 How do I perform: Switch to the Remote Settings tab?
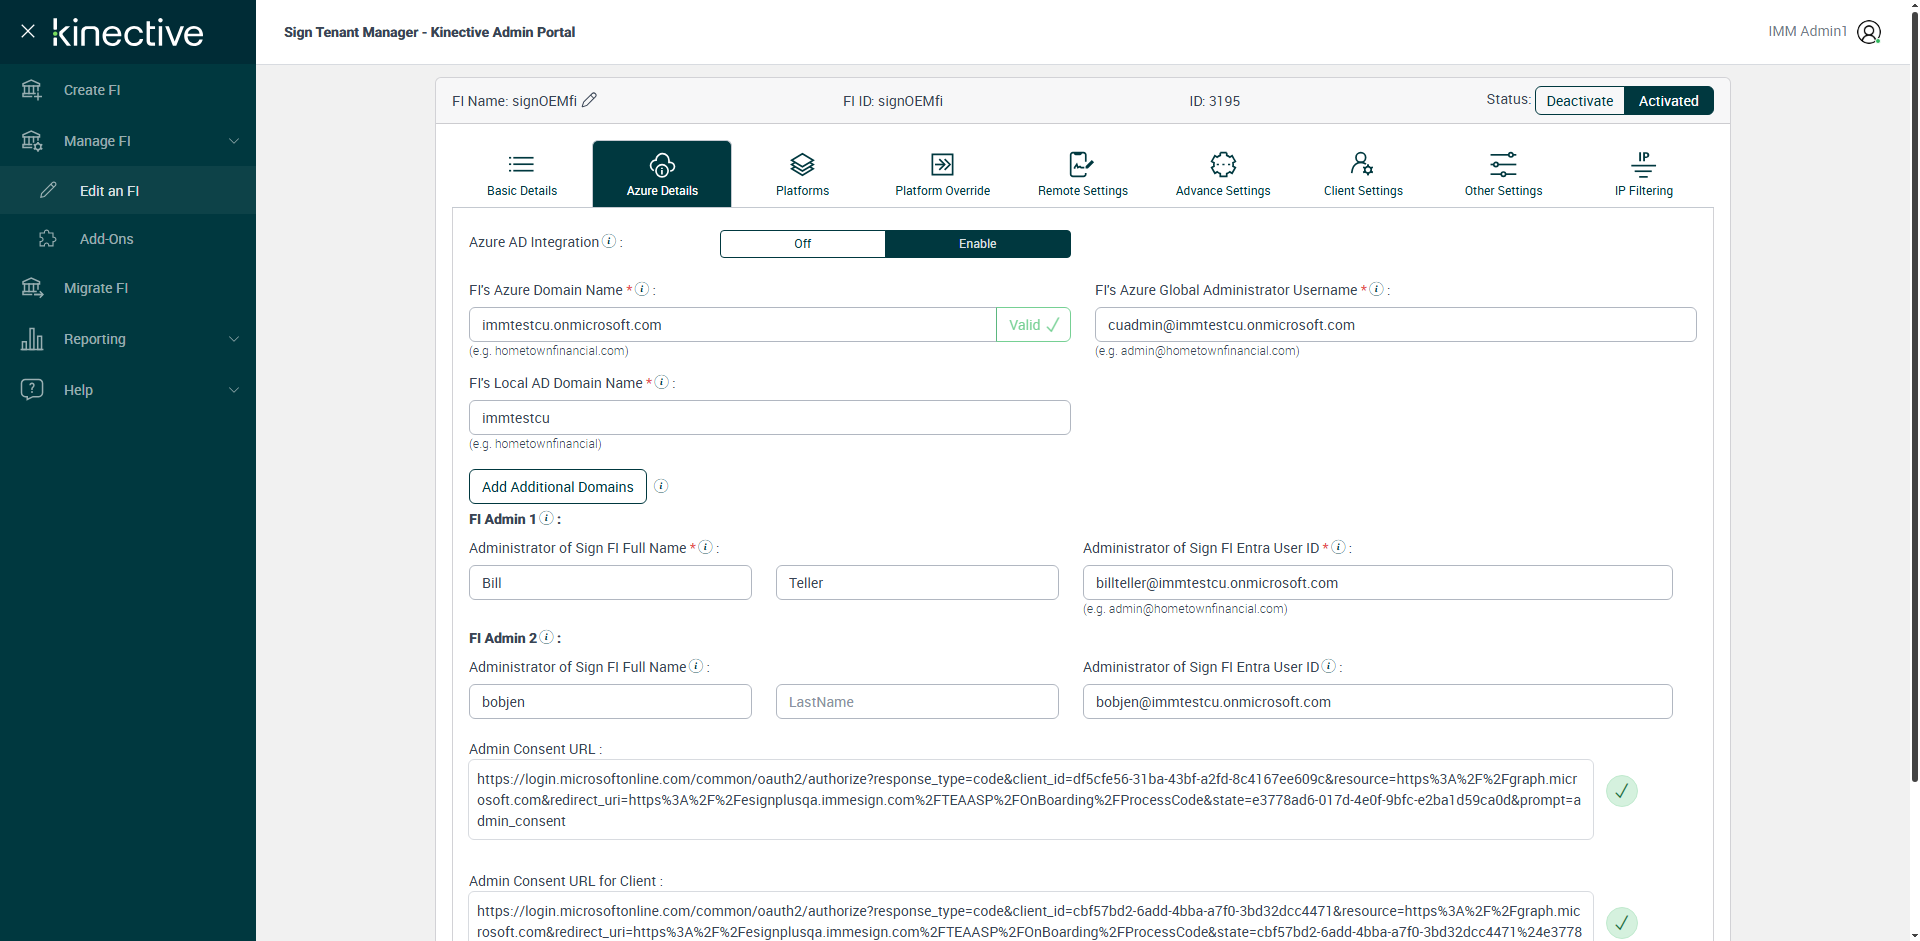coord(1083,174)
